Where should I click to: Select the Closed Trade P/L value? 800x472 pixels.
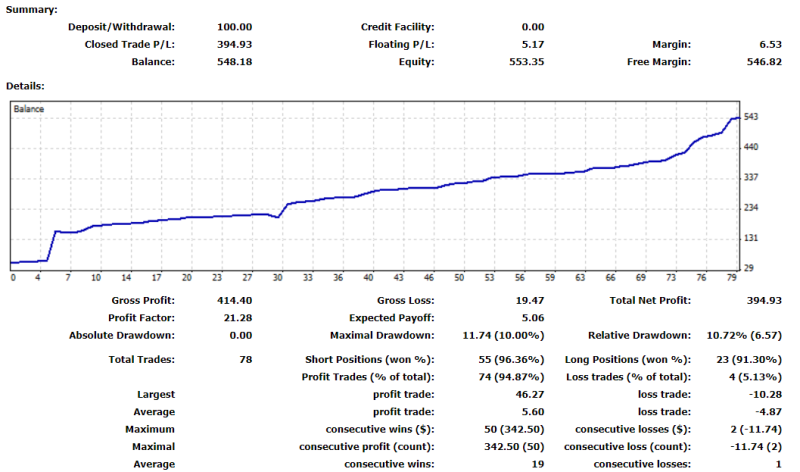pyautogui.click(x=234, y=44)
